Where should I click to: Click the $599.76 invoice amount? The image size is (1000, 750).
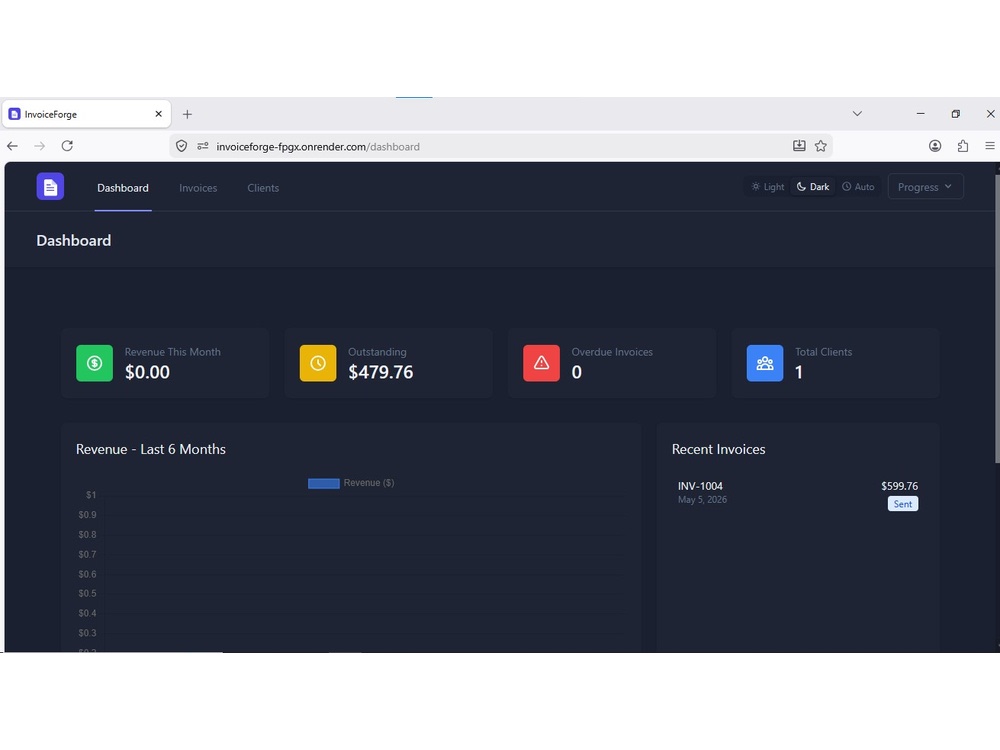click(x=899, y=486)
